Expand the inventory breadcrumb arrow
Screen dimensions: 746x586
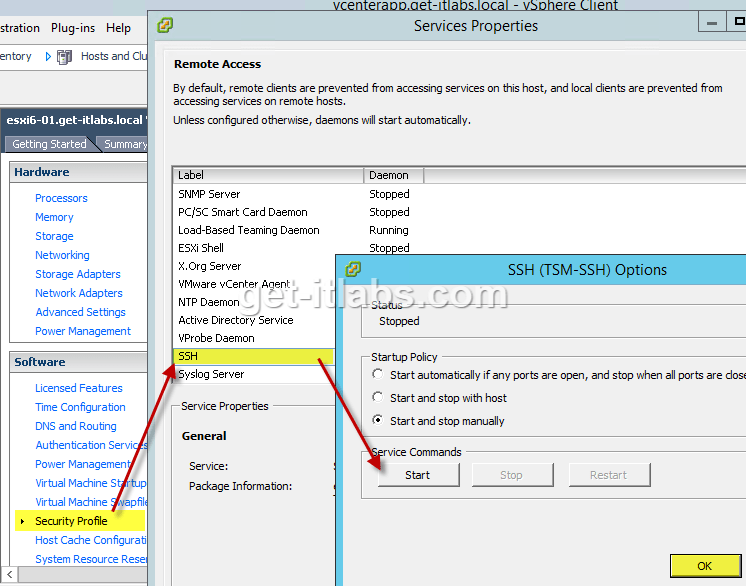click(x=48, y=57)
